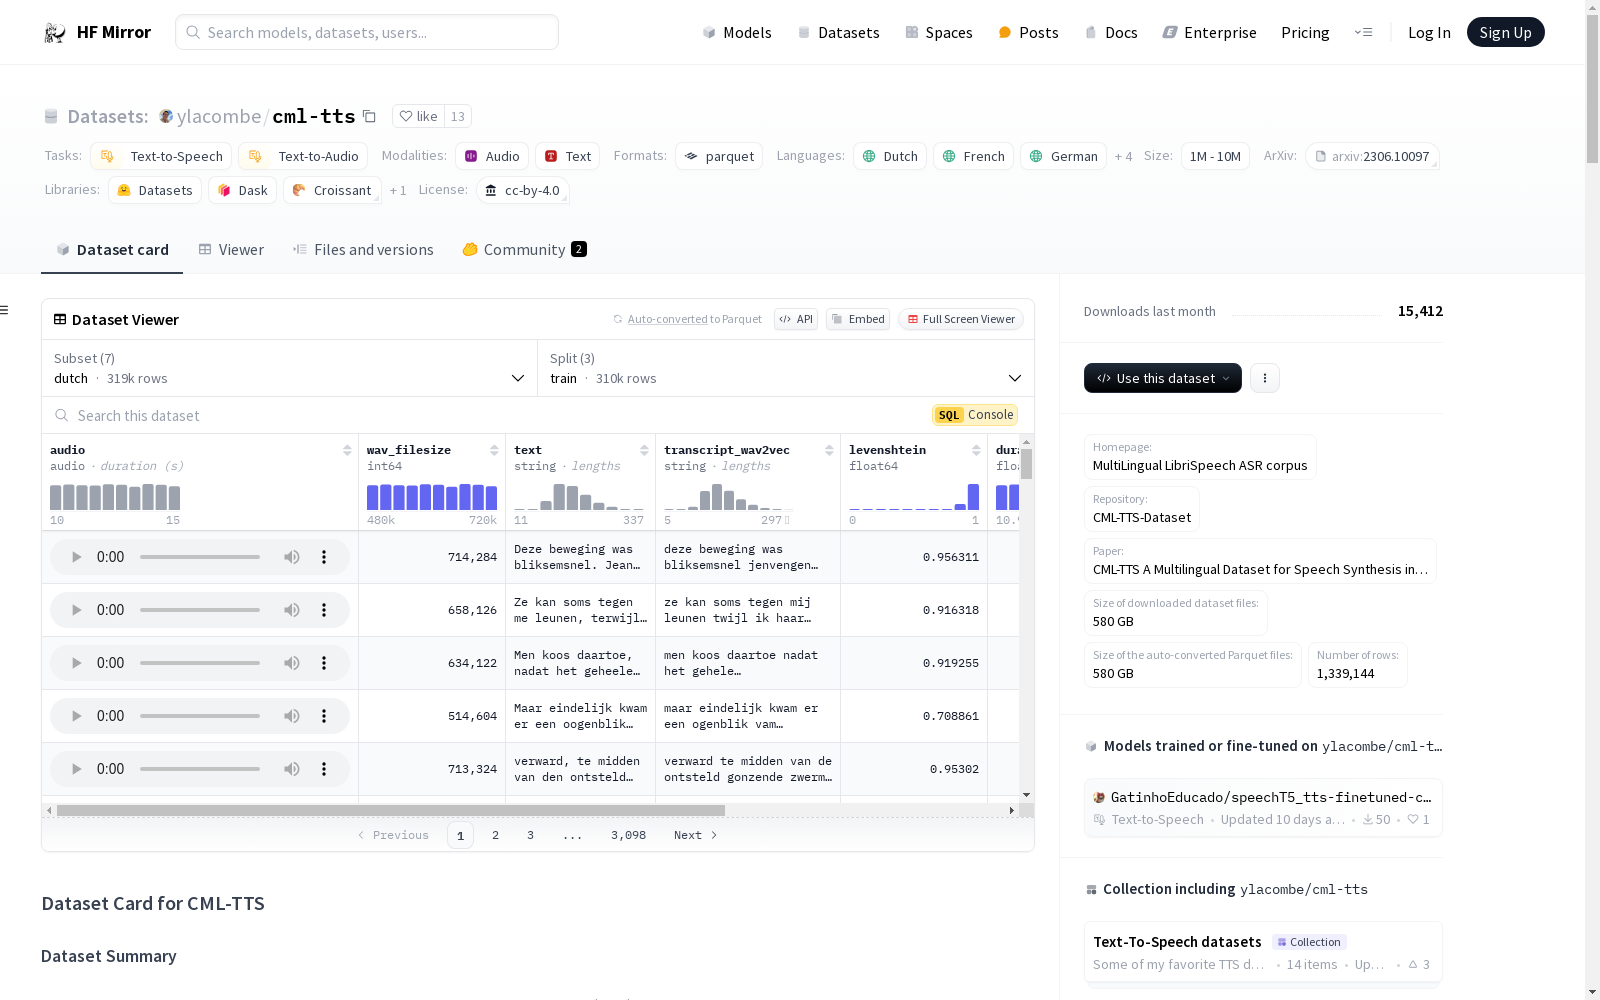The width and height of the screenshot is (1600, 1000).
Task: Open the cc-by-4.0 license tag
Action: coord(522,191)
